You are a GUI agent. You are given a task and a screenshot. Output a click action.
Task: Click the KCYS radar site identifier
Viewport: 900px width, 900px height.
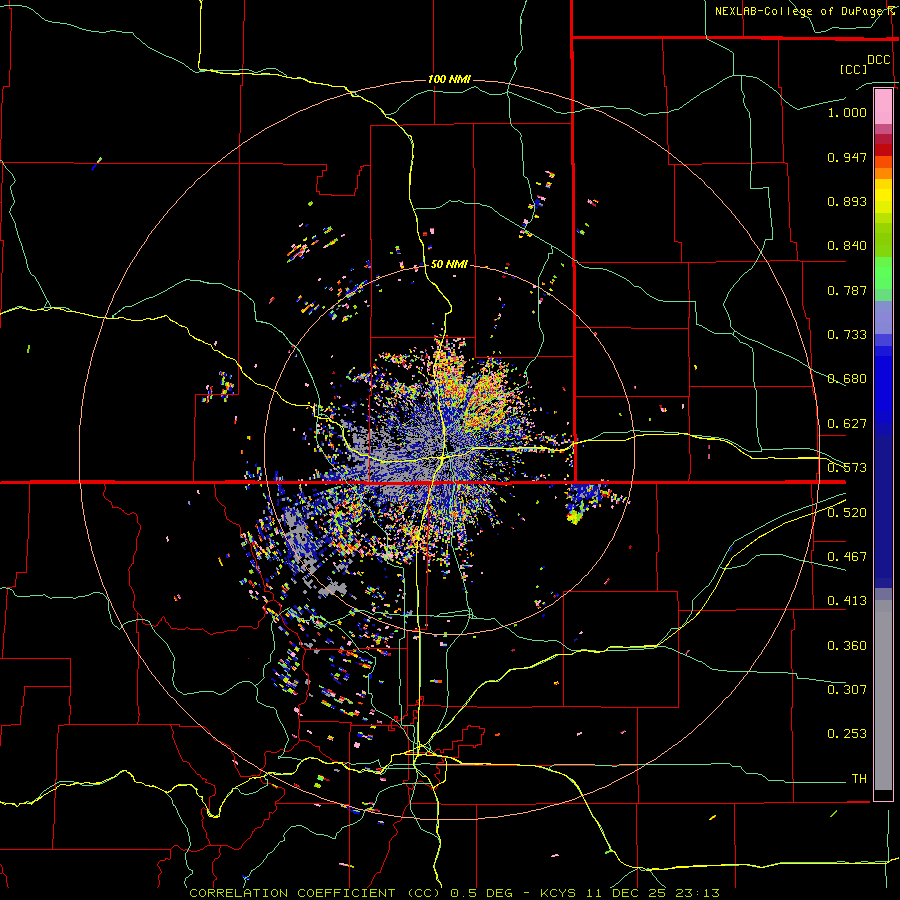tap(560, 893)
